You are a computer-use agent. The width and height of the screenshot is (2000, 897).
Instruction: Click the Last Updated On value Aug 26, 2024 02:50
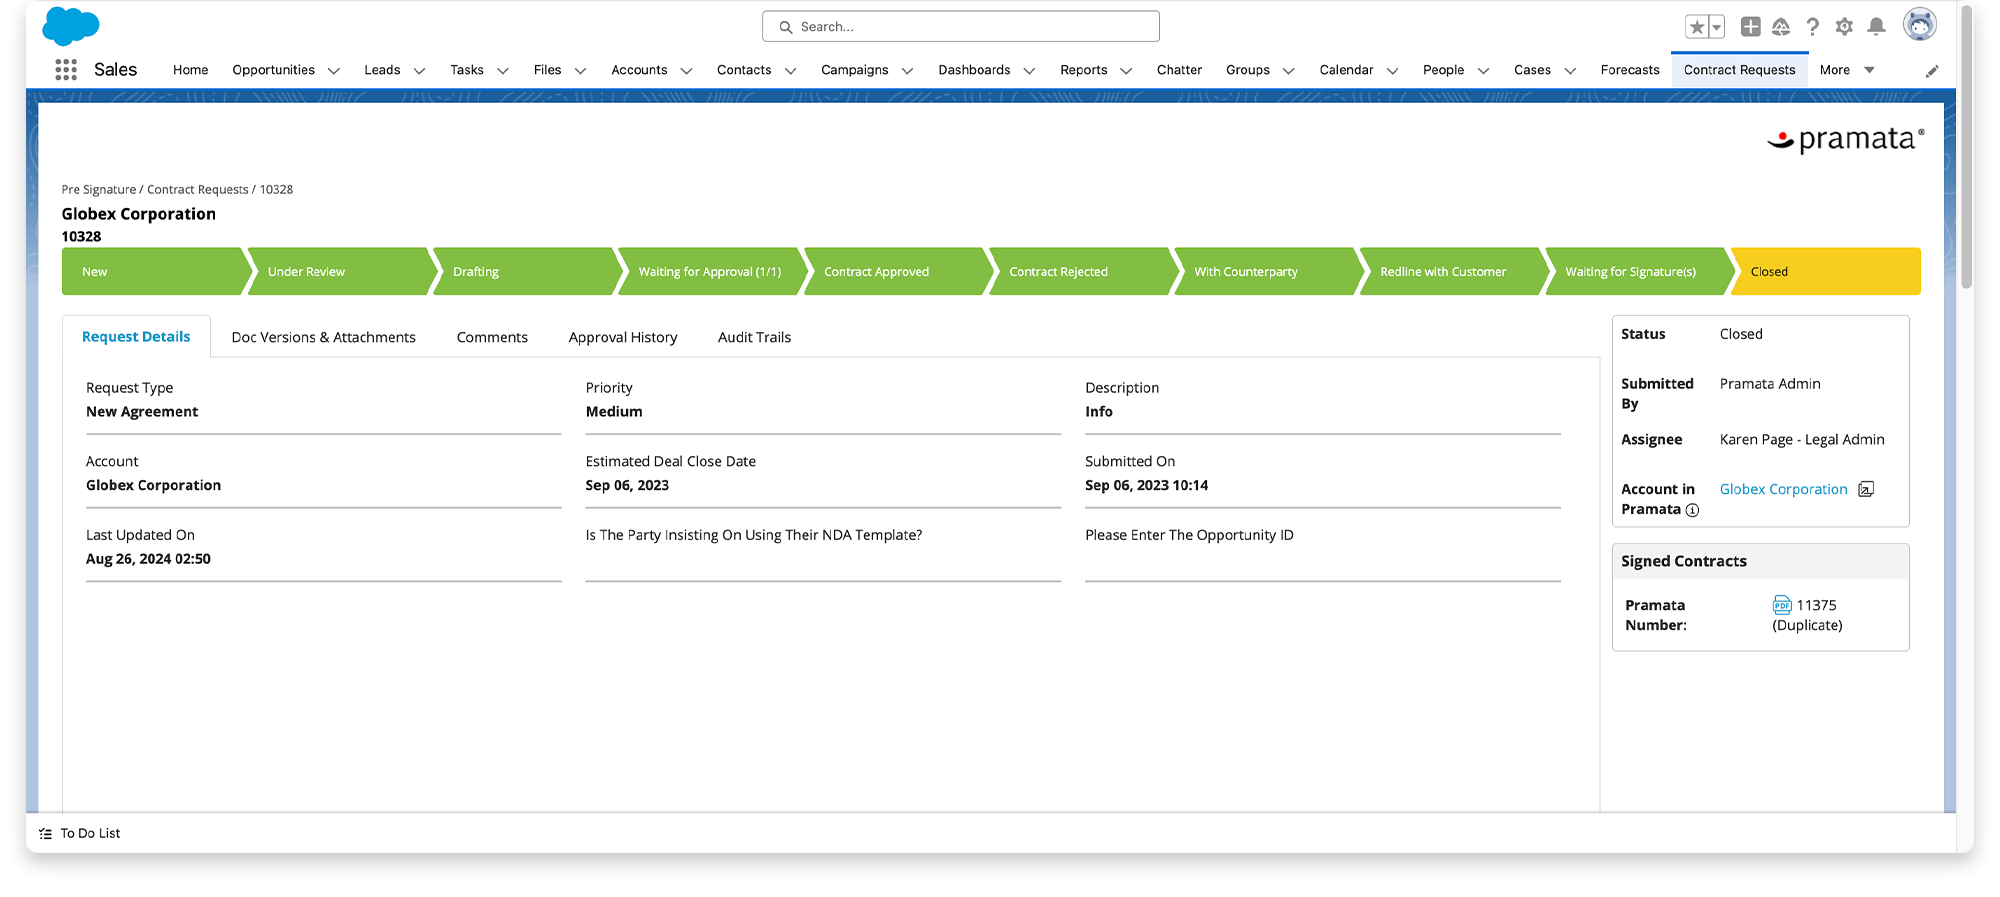[148, 559]
